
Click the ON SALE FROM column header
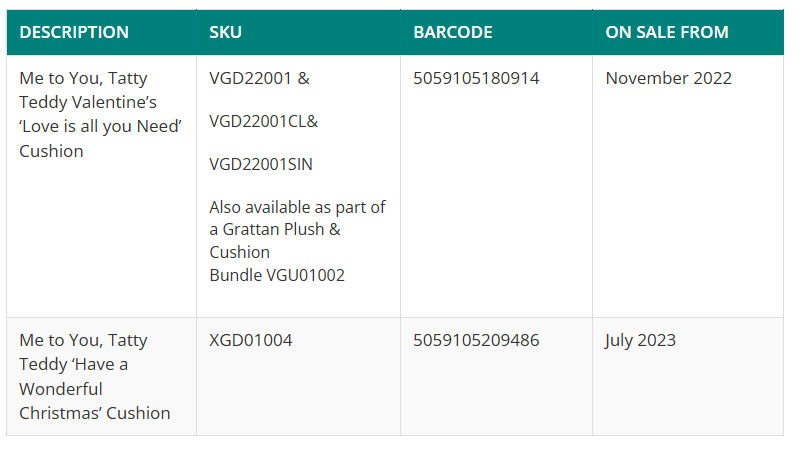coord(667,32)
